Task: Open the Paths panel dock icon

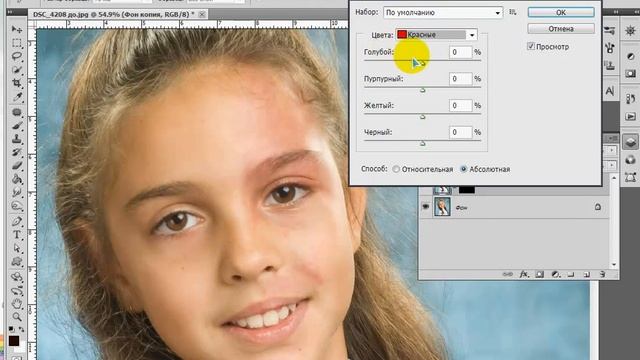Action: [x=631, y=177]
